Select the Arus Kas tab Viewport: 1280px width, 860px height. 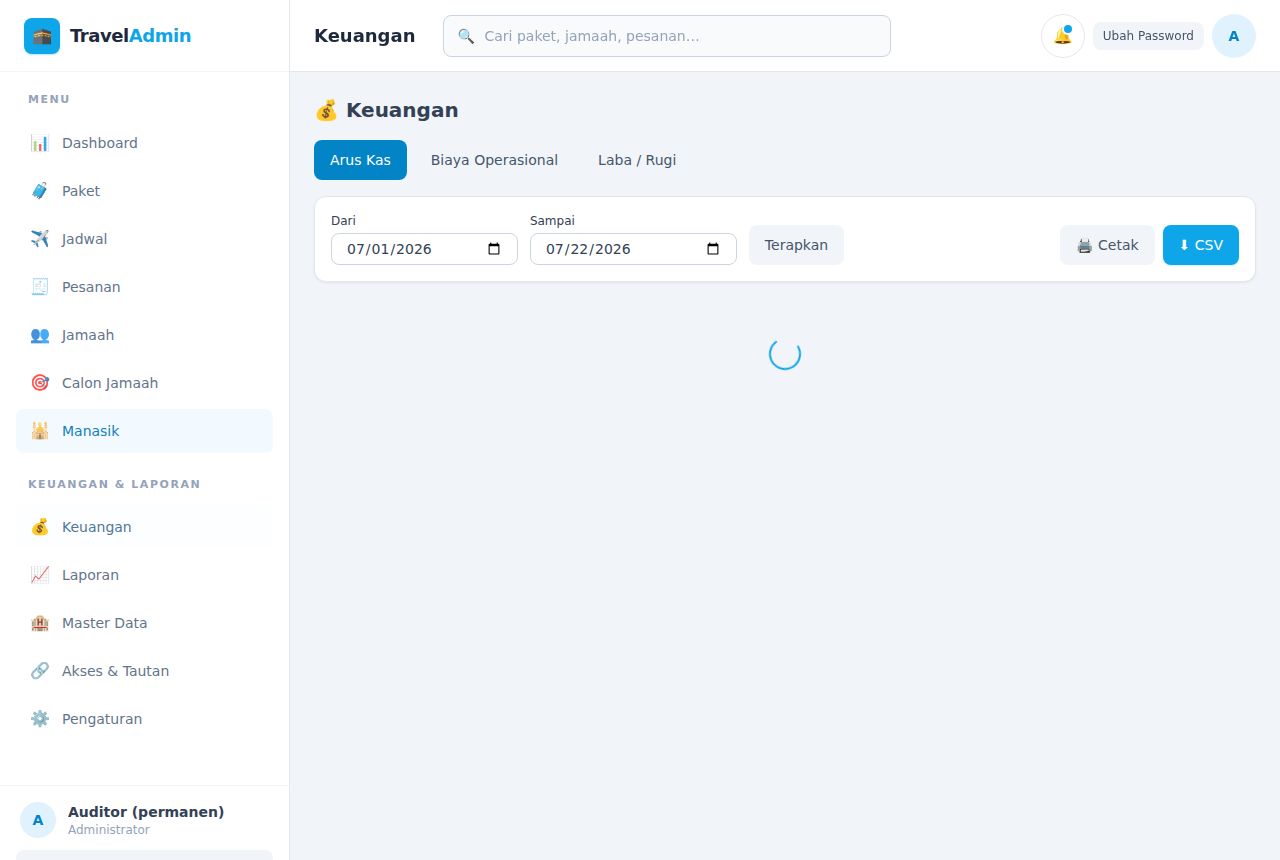click(360, 160)
